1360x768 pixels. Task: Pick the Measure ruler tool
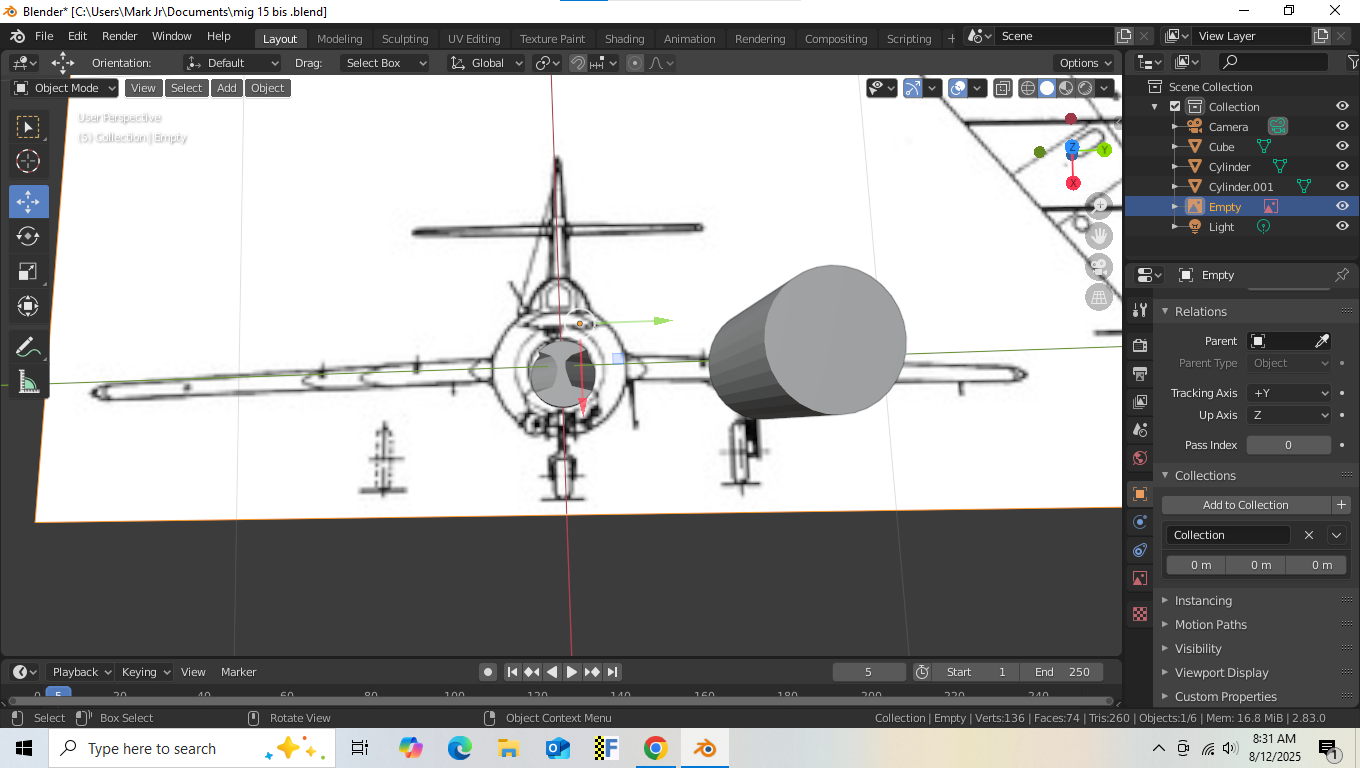pyautogui.click(x=28, y=382)
